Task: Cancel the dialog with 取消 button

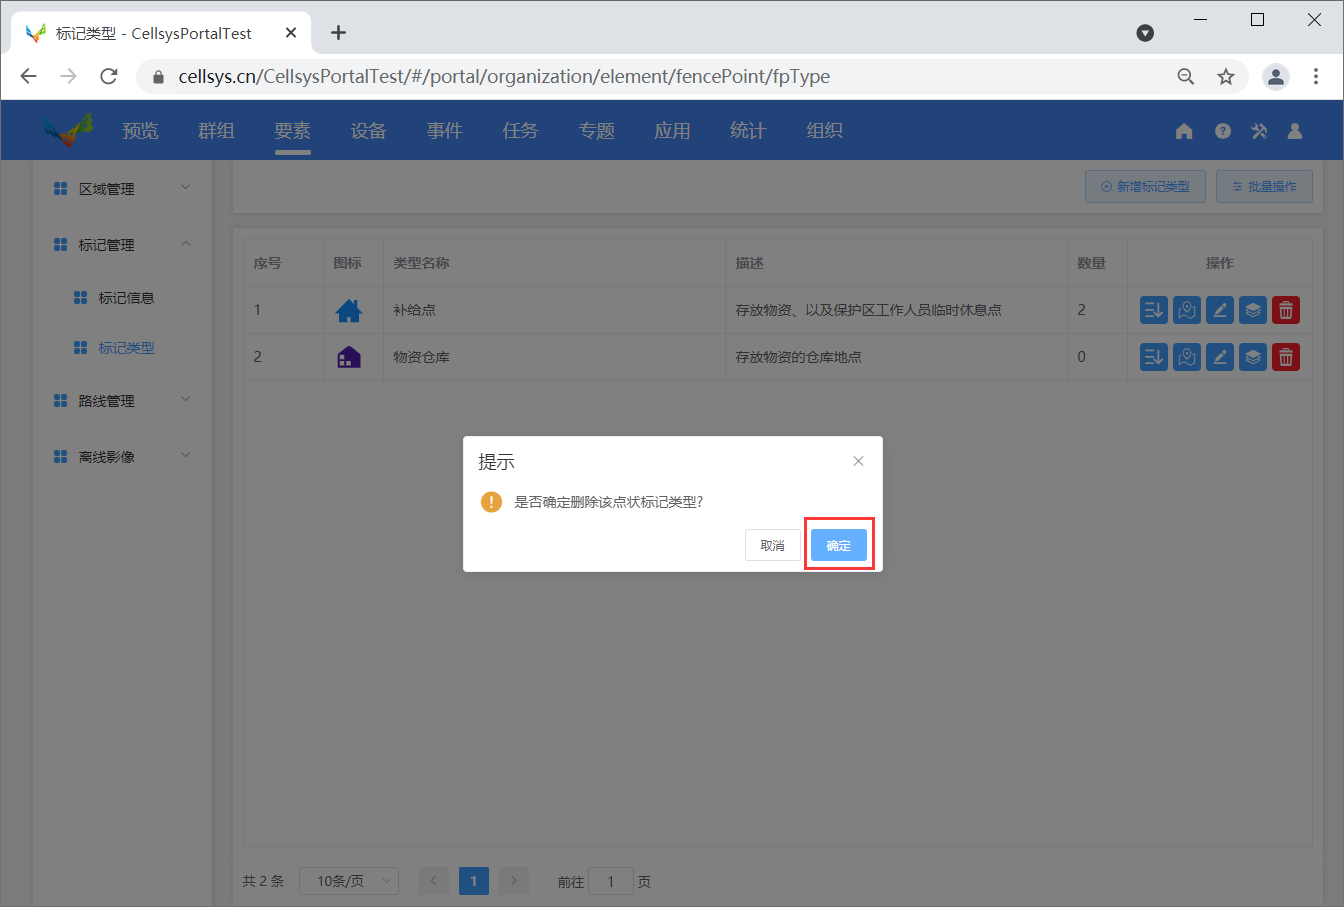Action: (772, 545)
